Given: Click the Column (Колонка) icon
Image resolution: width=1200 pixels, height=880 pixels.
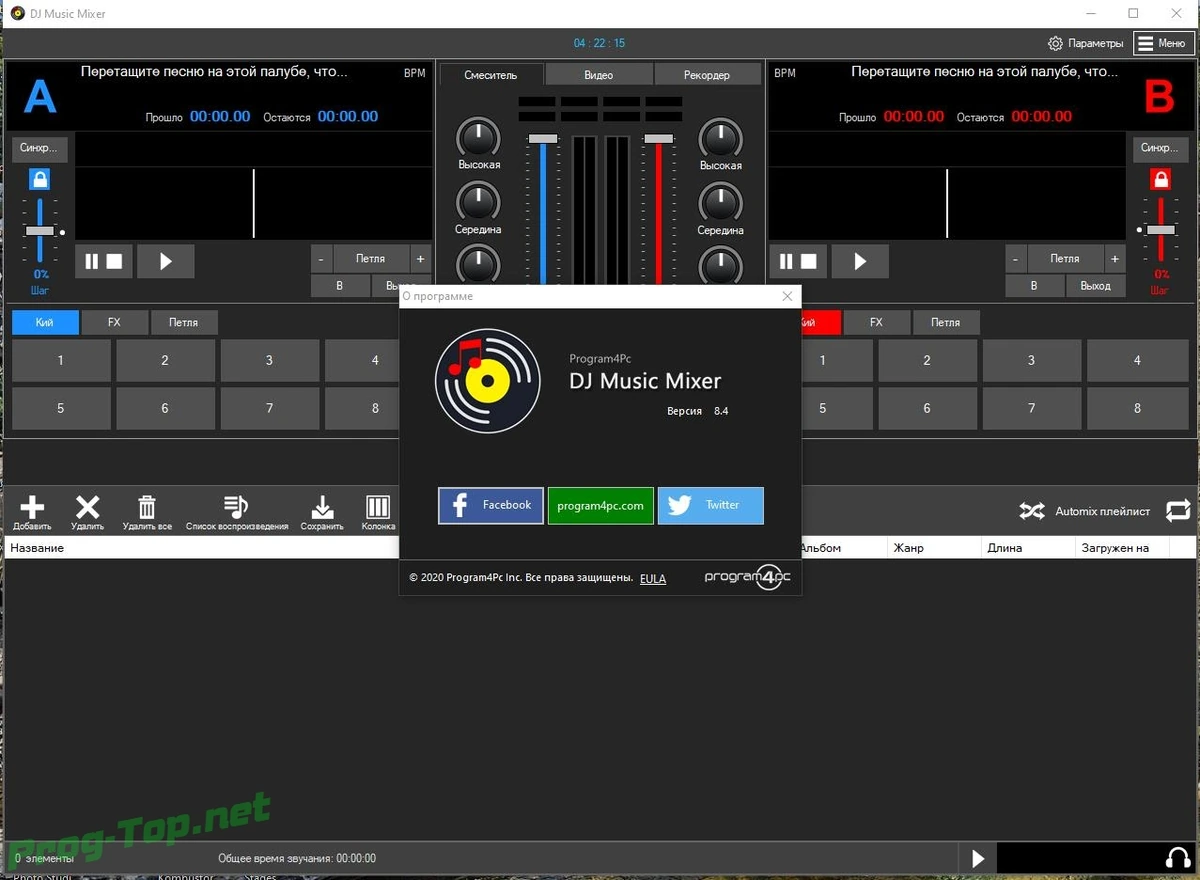Looking at the screenshot, I should [x=378, y=507].
